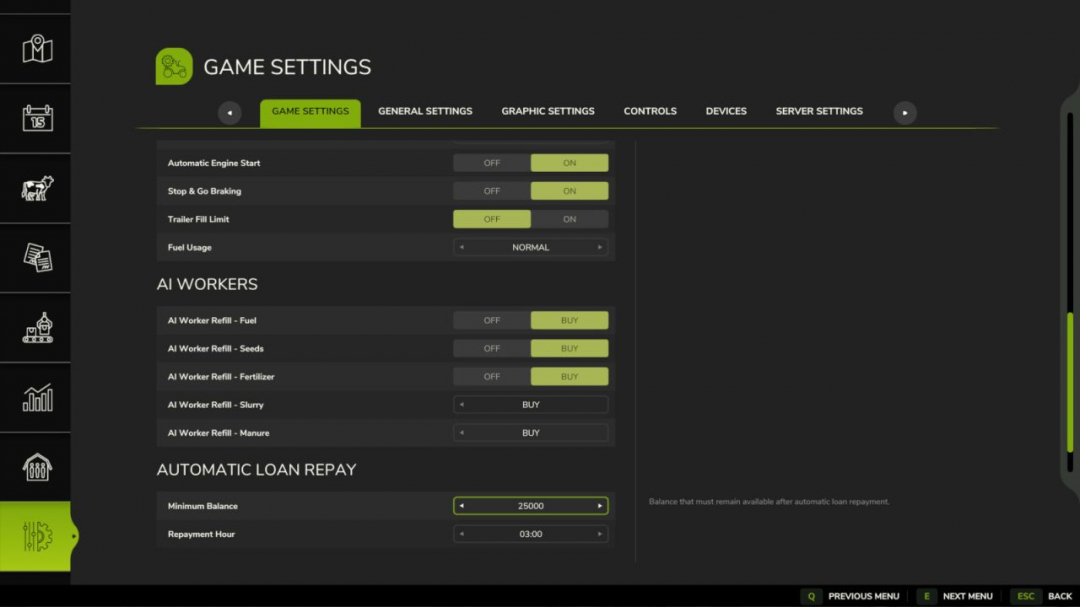The width and height of the screenshot is (1080, 607).
Task: Click the ESC key hint
Action: 1026,596
